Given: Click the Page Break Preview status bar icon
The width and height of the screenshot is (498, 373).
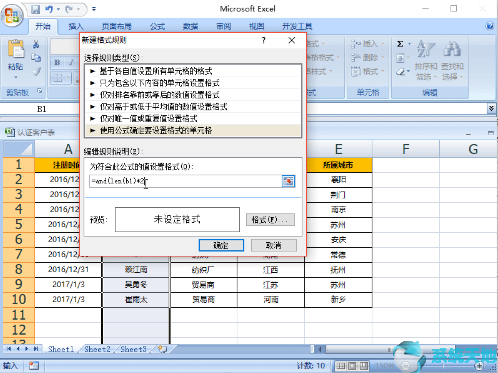Looking at the screenshot, I should click(x=364, y=366).
